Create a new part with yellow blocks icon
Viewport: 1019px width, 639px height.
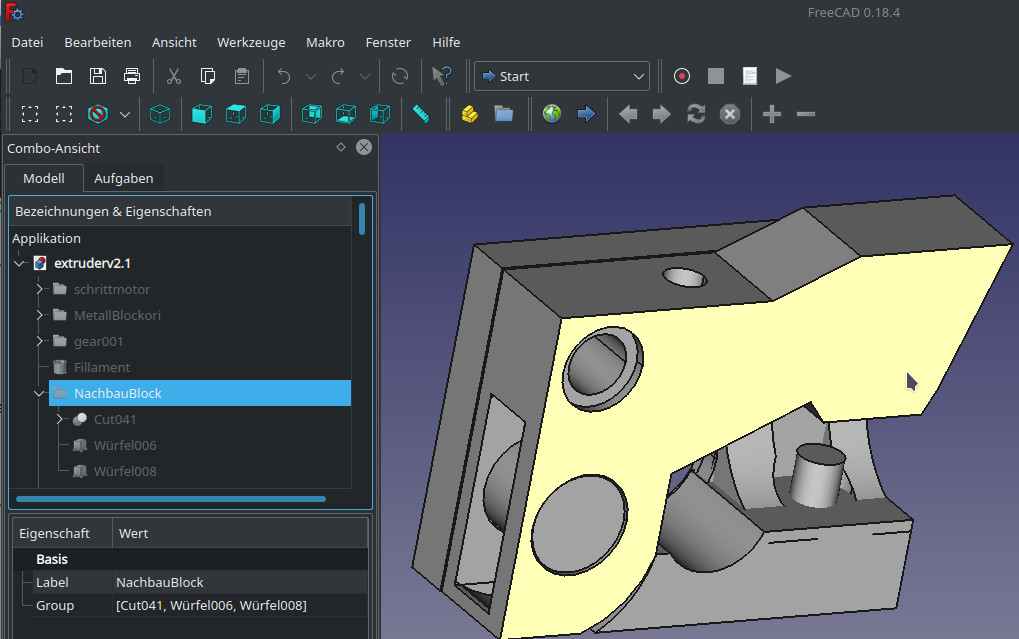tap(469, 114)
